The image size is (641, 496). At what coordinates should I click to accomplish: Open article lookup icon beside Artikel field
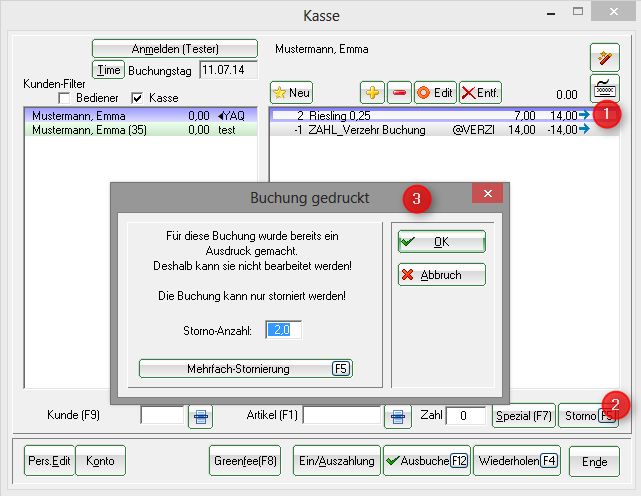[399, 415]
